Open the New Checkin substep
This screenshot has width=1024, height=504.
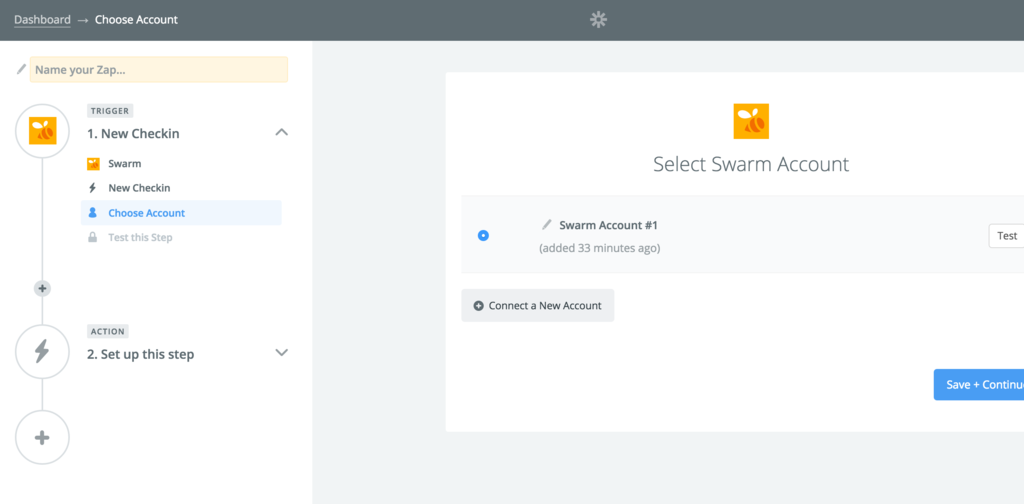(x=139, y=188)
